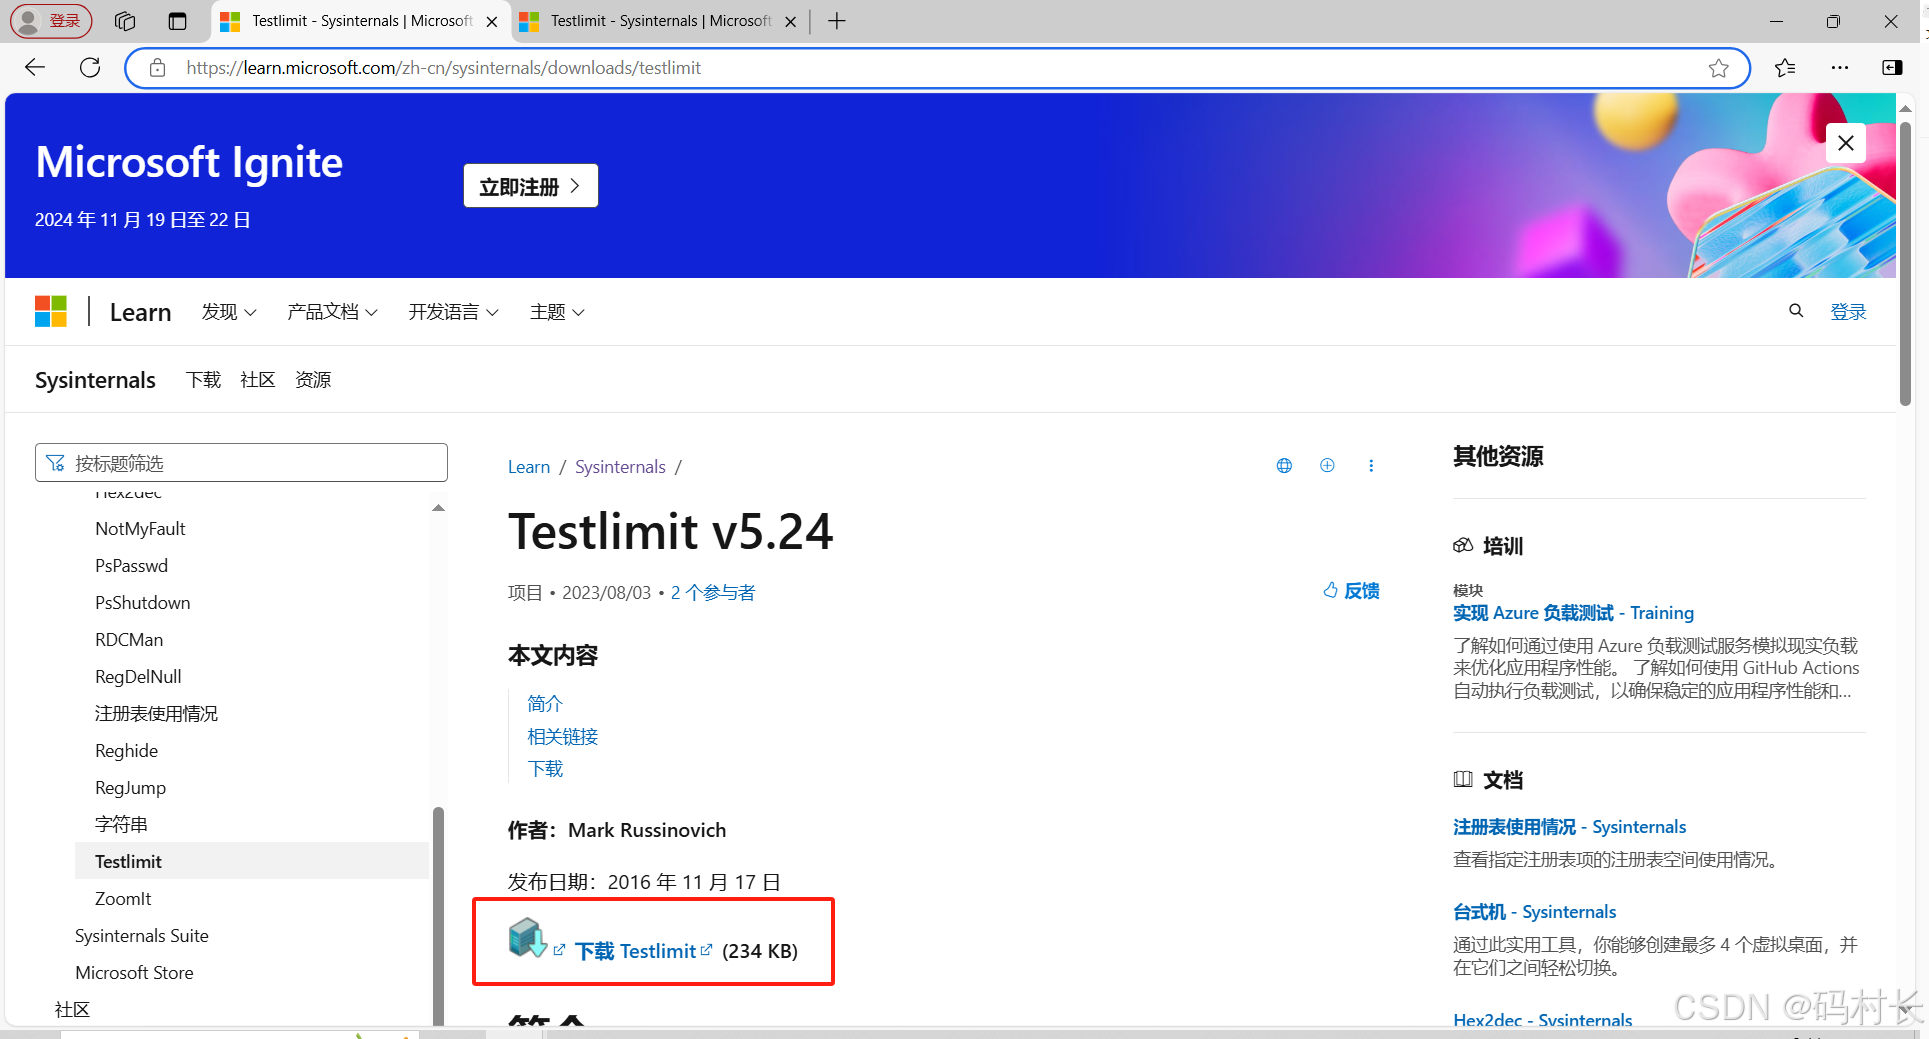Open 台式机 - Sysinternals document link
The image size is (1929, 1039).
pos(1534,912)
